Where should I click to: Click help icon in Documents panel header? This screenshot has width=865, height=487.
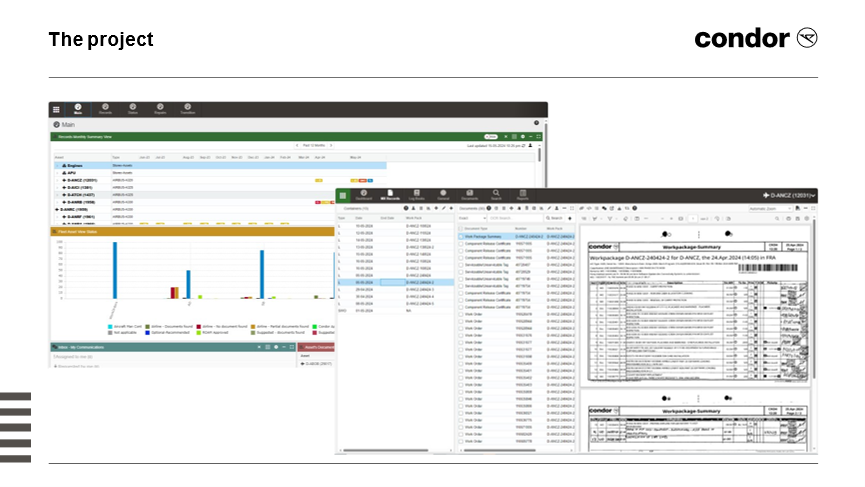pos(488,208)
